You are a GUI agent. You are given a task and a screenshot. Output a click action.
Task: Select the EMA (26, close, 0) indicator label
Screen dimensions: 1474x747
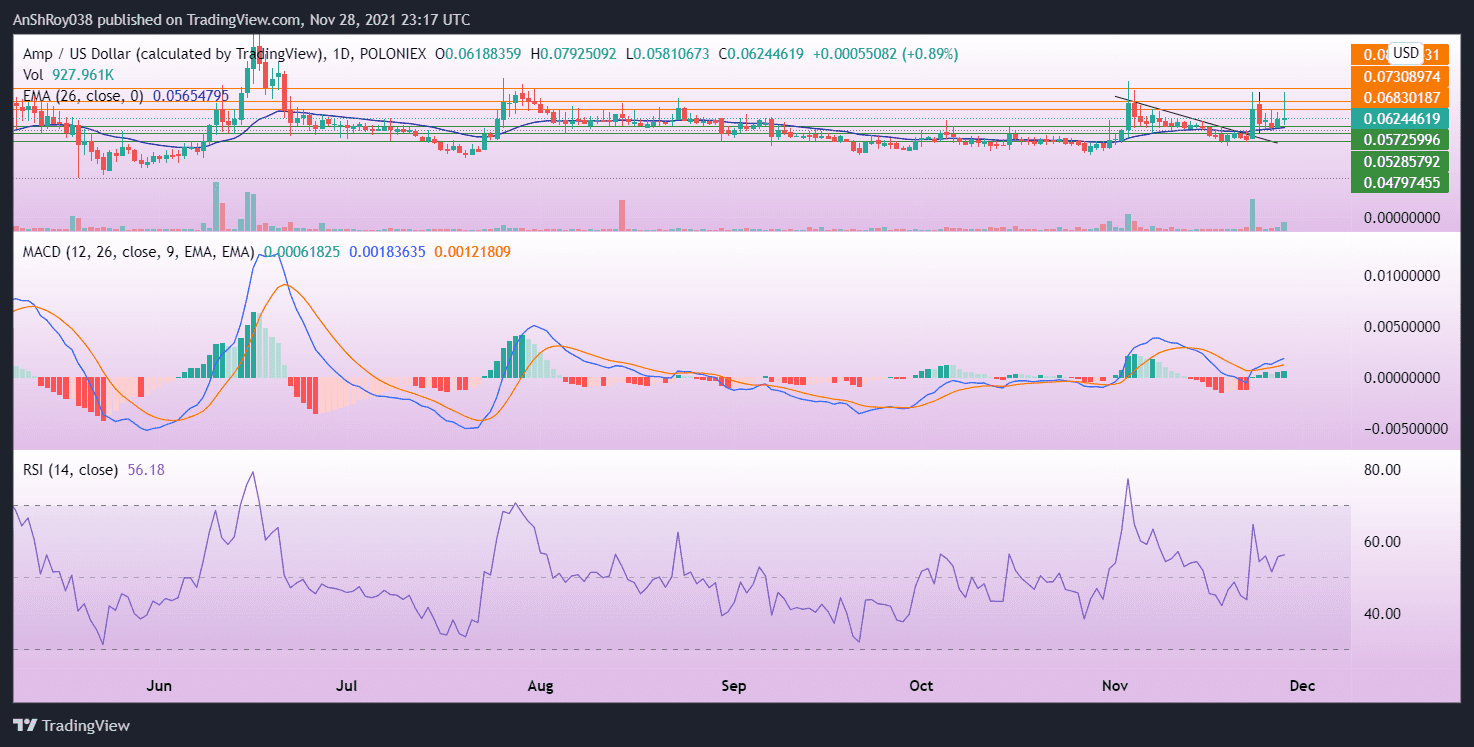83,96
